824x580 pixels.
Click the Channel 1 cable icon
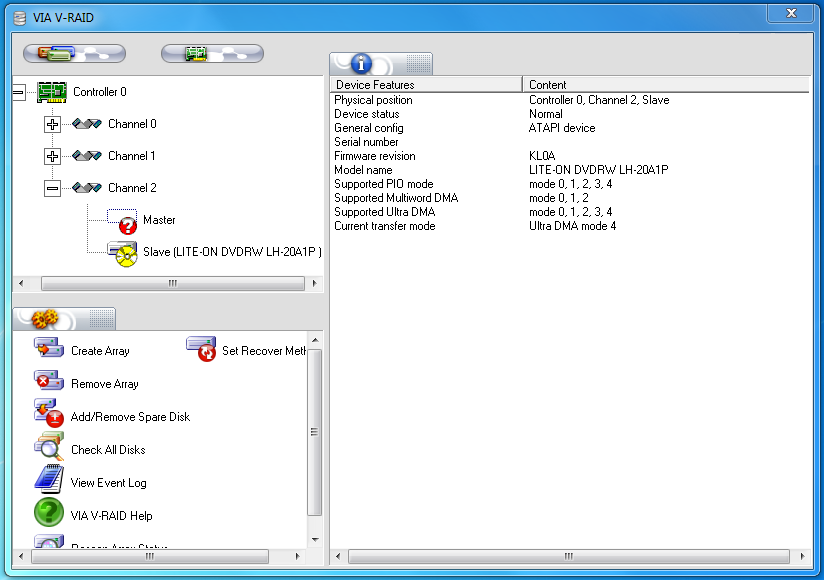pyautogui.click(x=87, y=156)
